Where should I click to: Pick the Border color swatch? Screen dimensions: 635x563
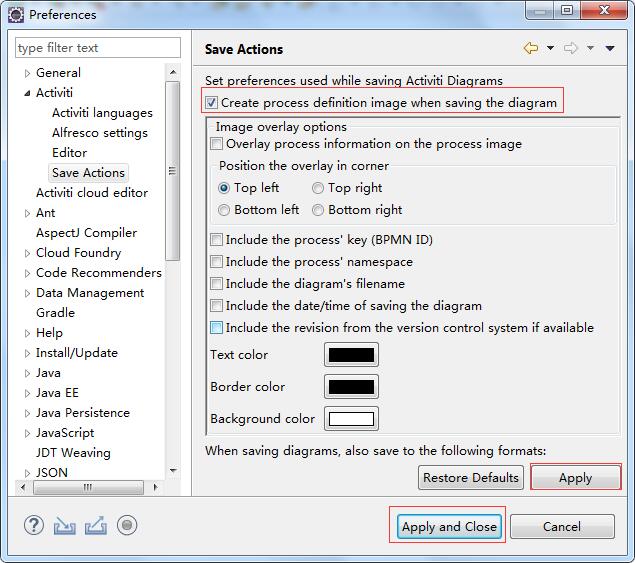[351, 386]
